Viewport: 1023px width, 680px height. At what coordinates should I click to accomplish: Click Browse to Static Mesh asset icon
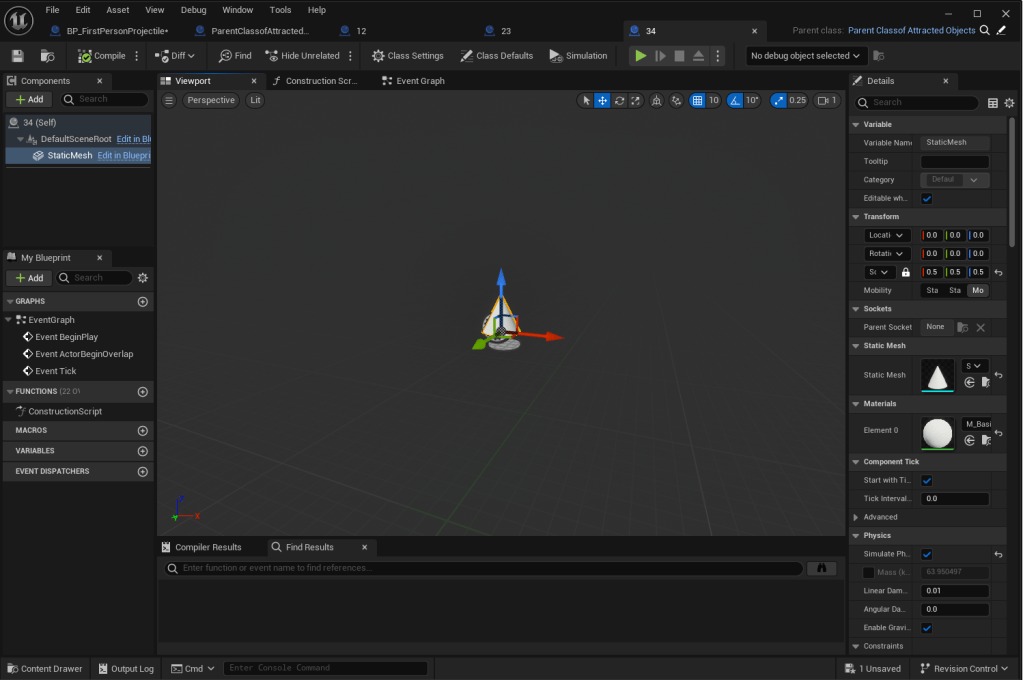[x=985, y=382]
